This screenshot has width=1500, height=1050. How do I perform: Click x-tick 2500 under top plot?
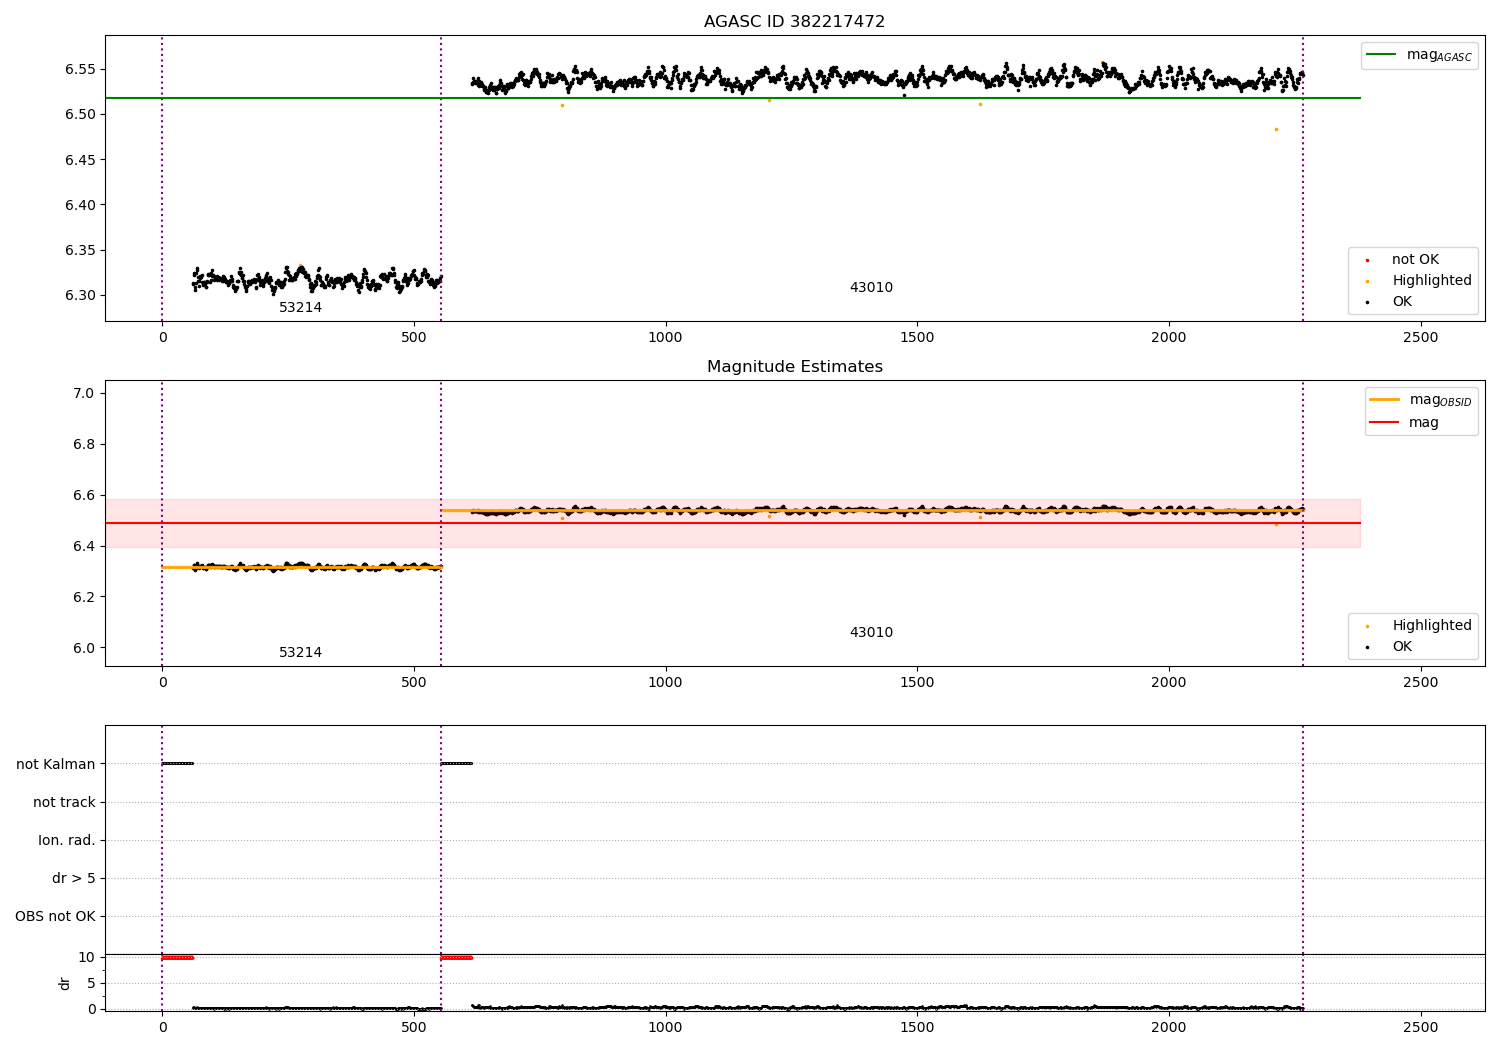[x=1420, y=337]
